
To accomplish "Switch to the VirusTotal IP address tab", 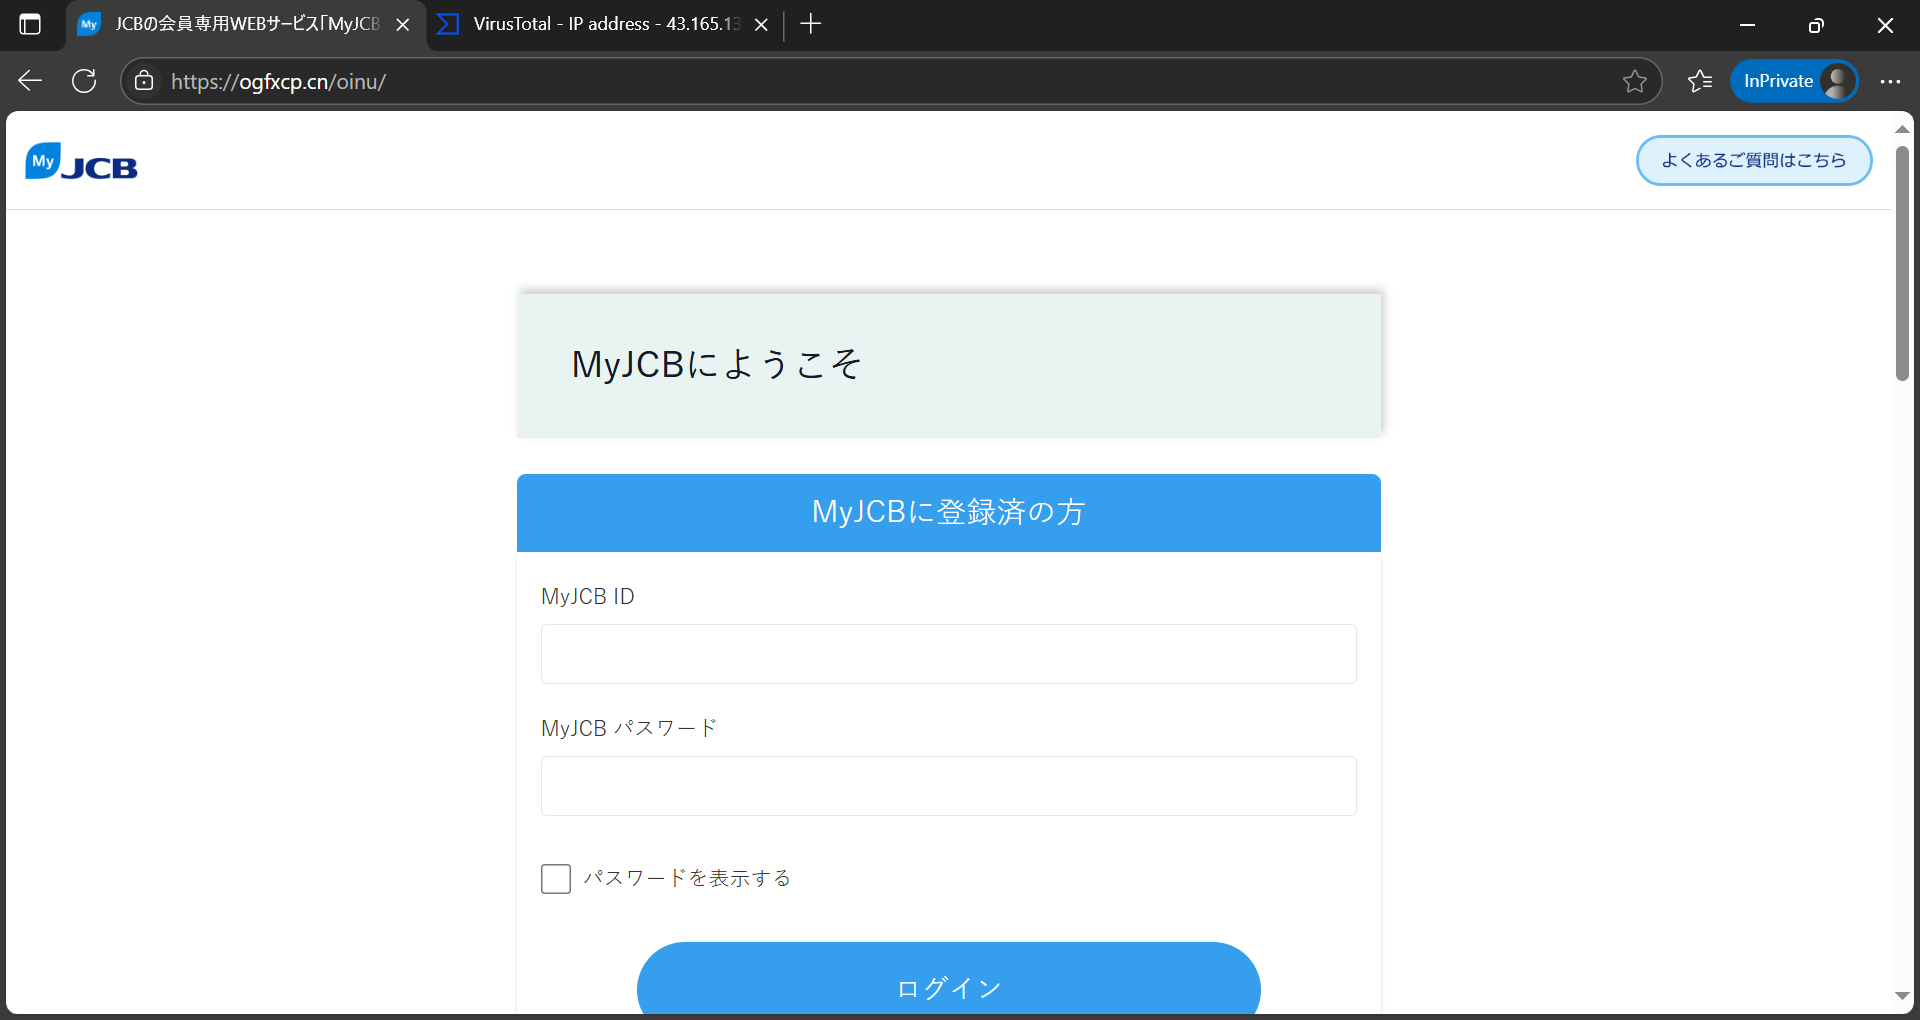I will tap(606, 24).
